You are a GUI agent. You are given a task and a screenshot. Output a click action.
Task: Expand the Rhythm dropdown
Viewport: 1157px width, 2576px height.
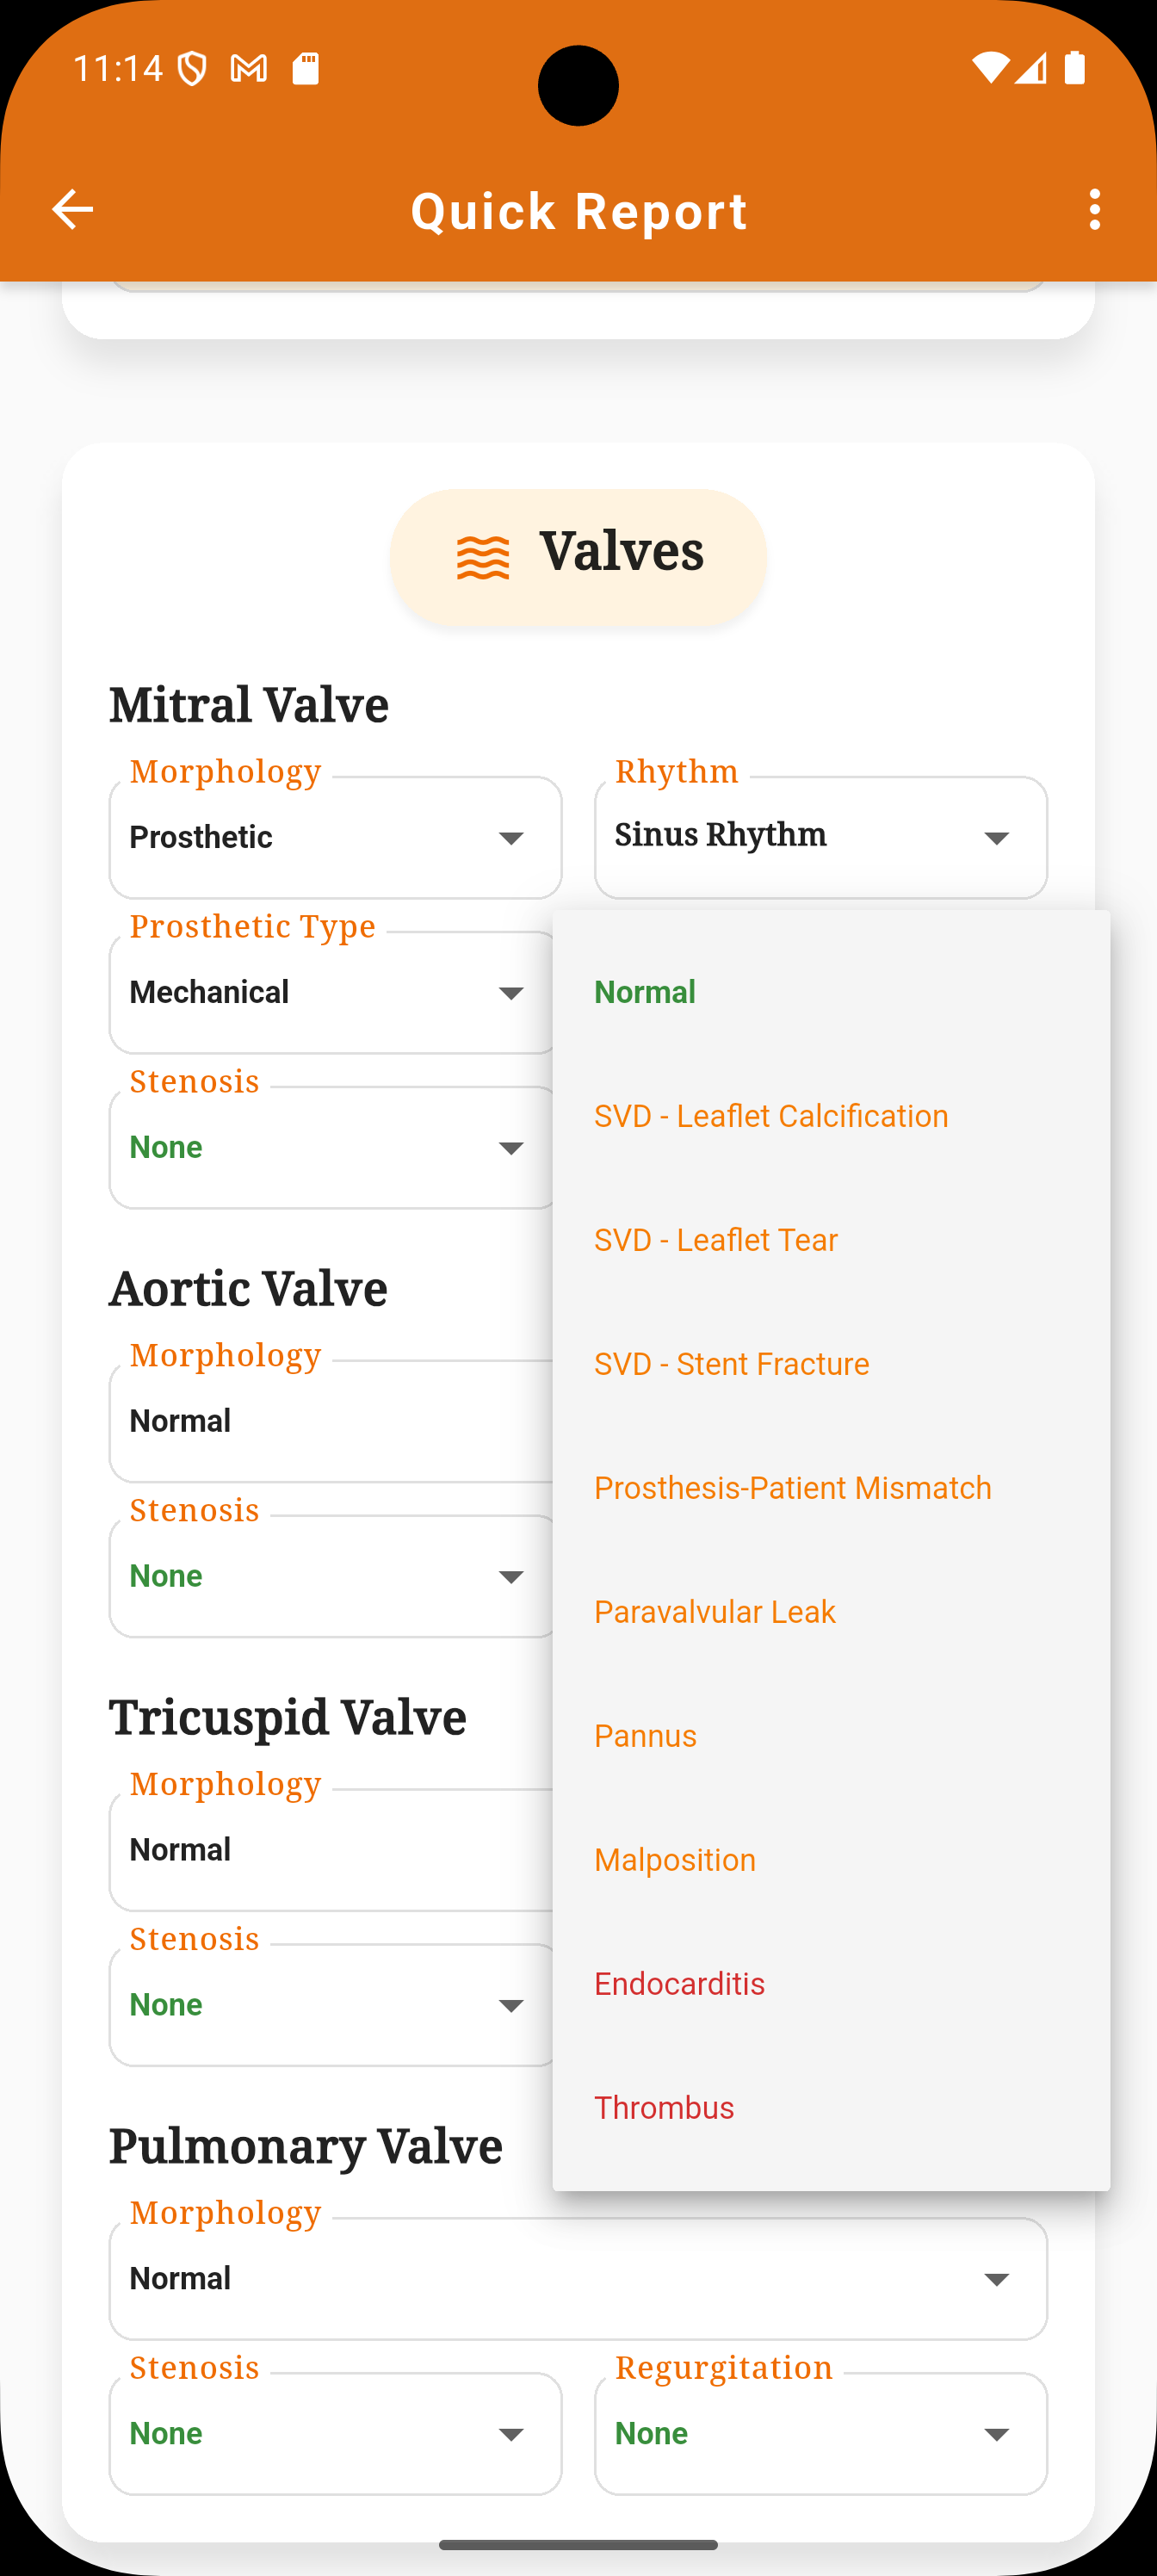click(821, 837)
